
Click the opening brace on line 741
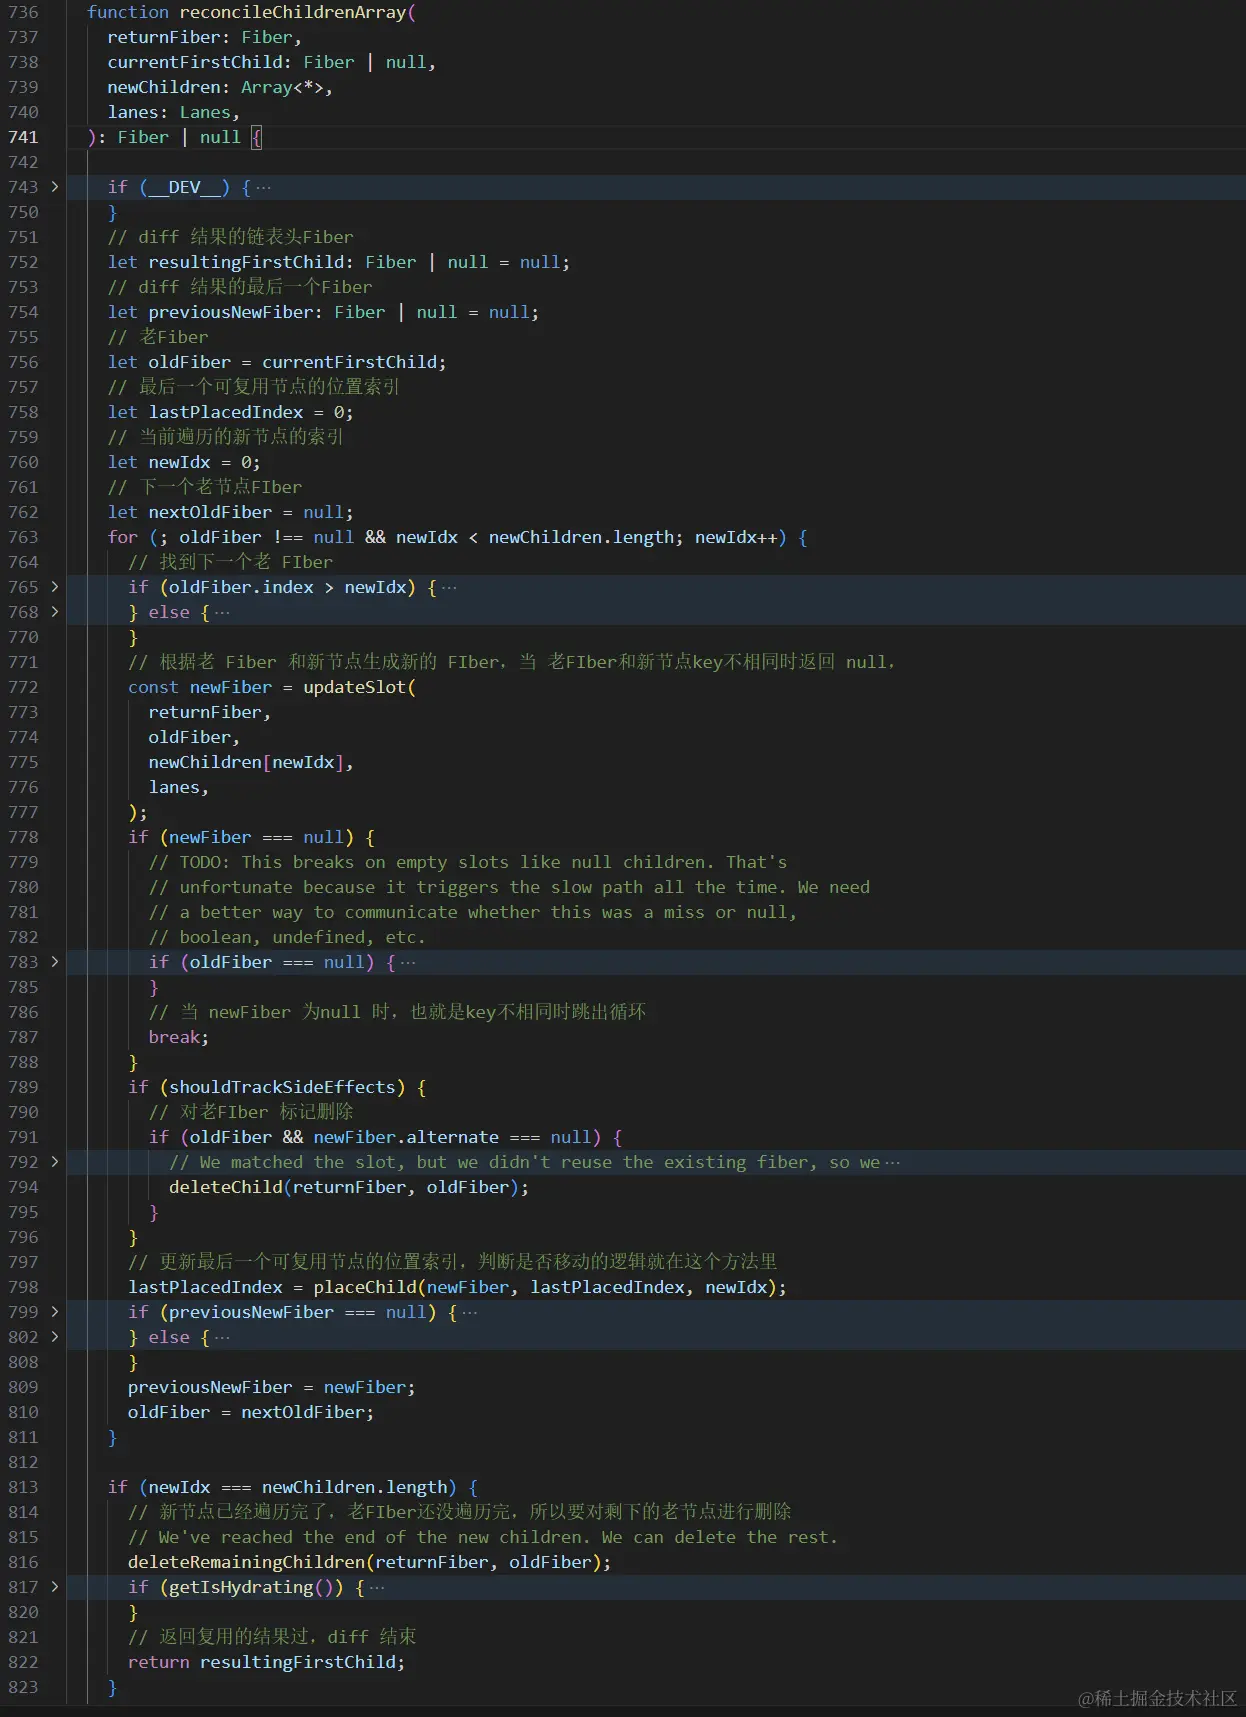point(256,137)
